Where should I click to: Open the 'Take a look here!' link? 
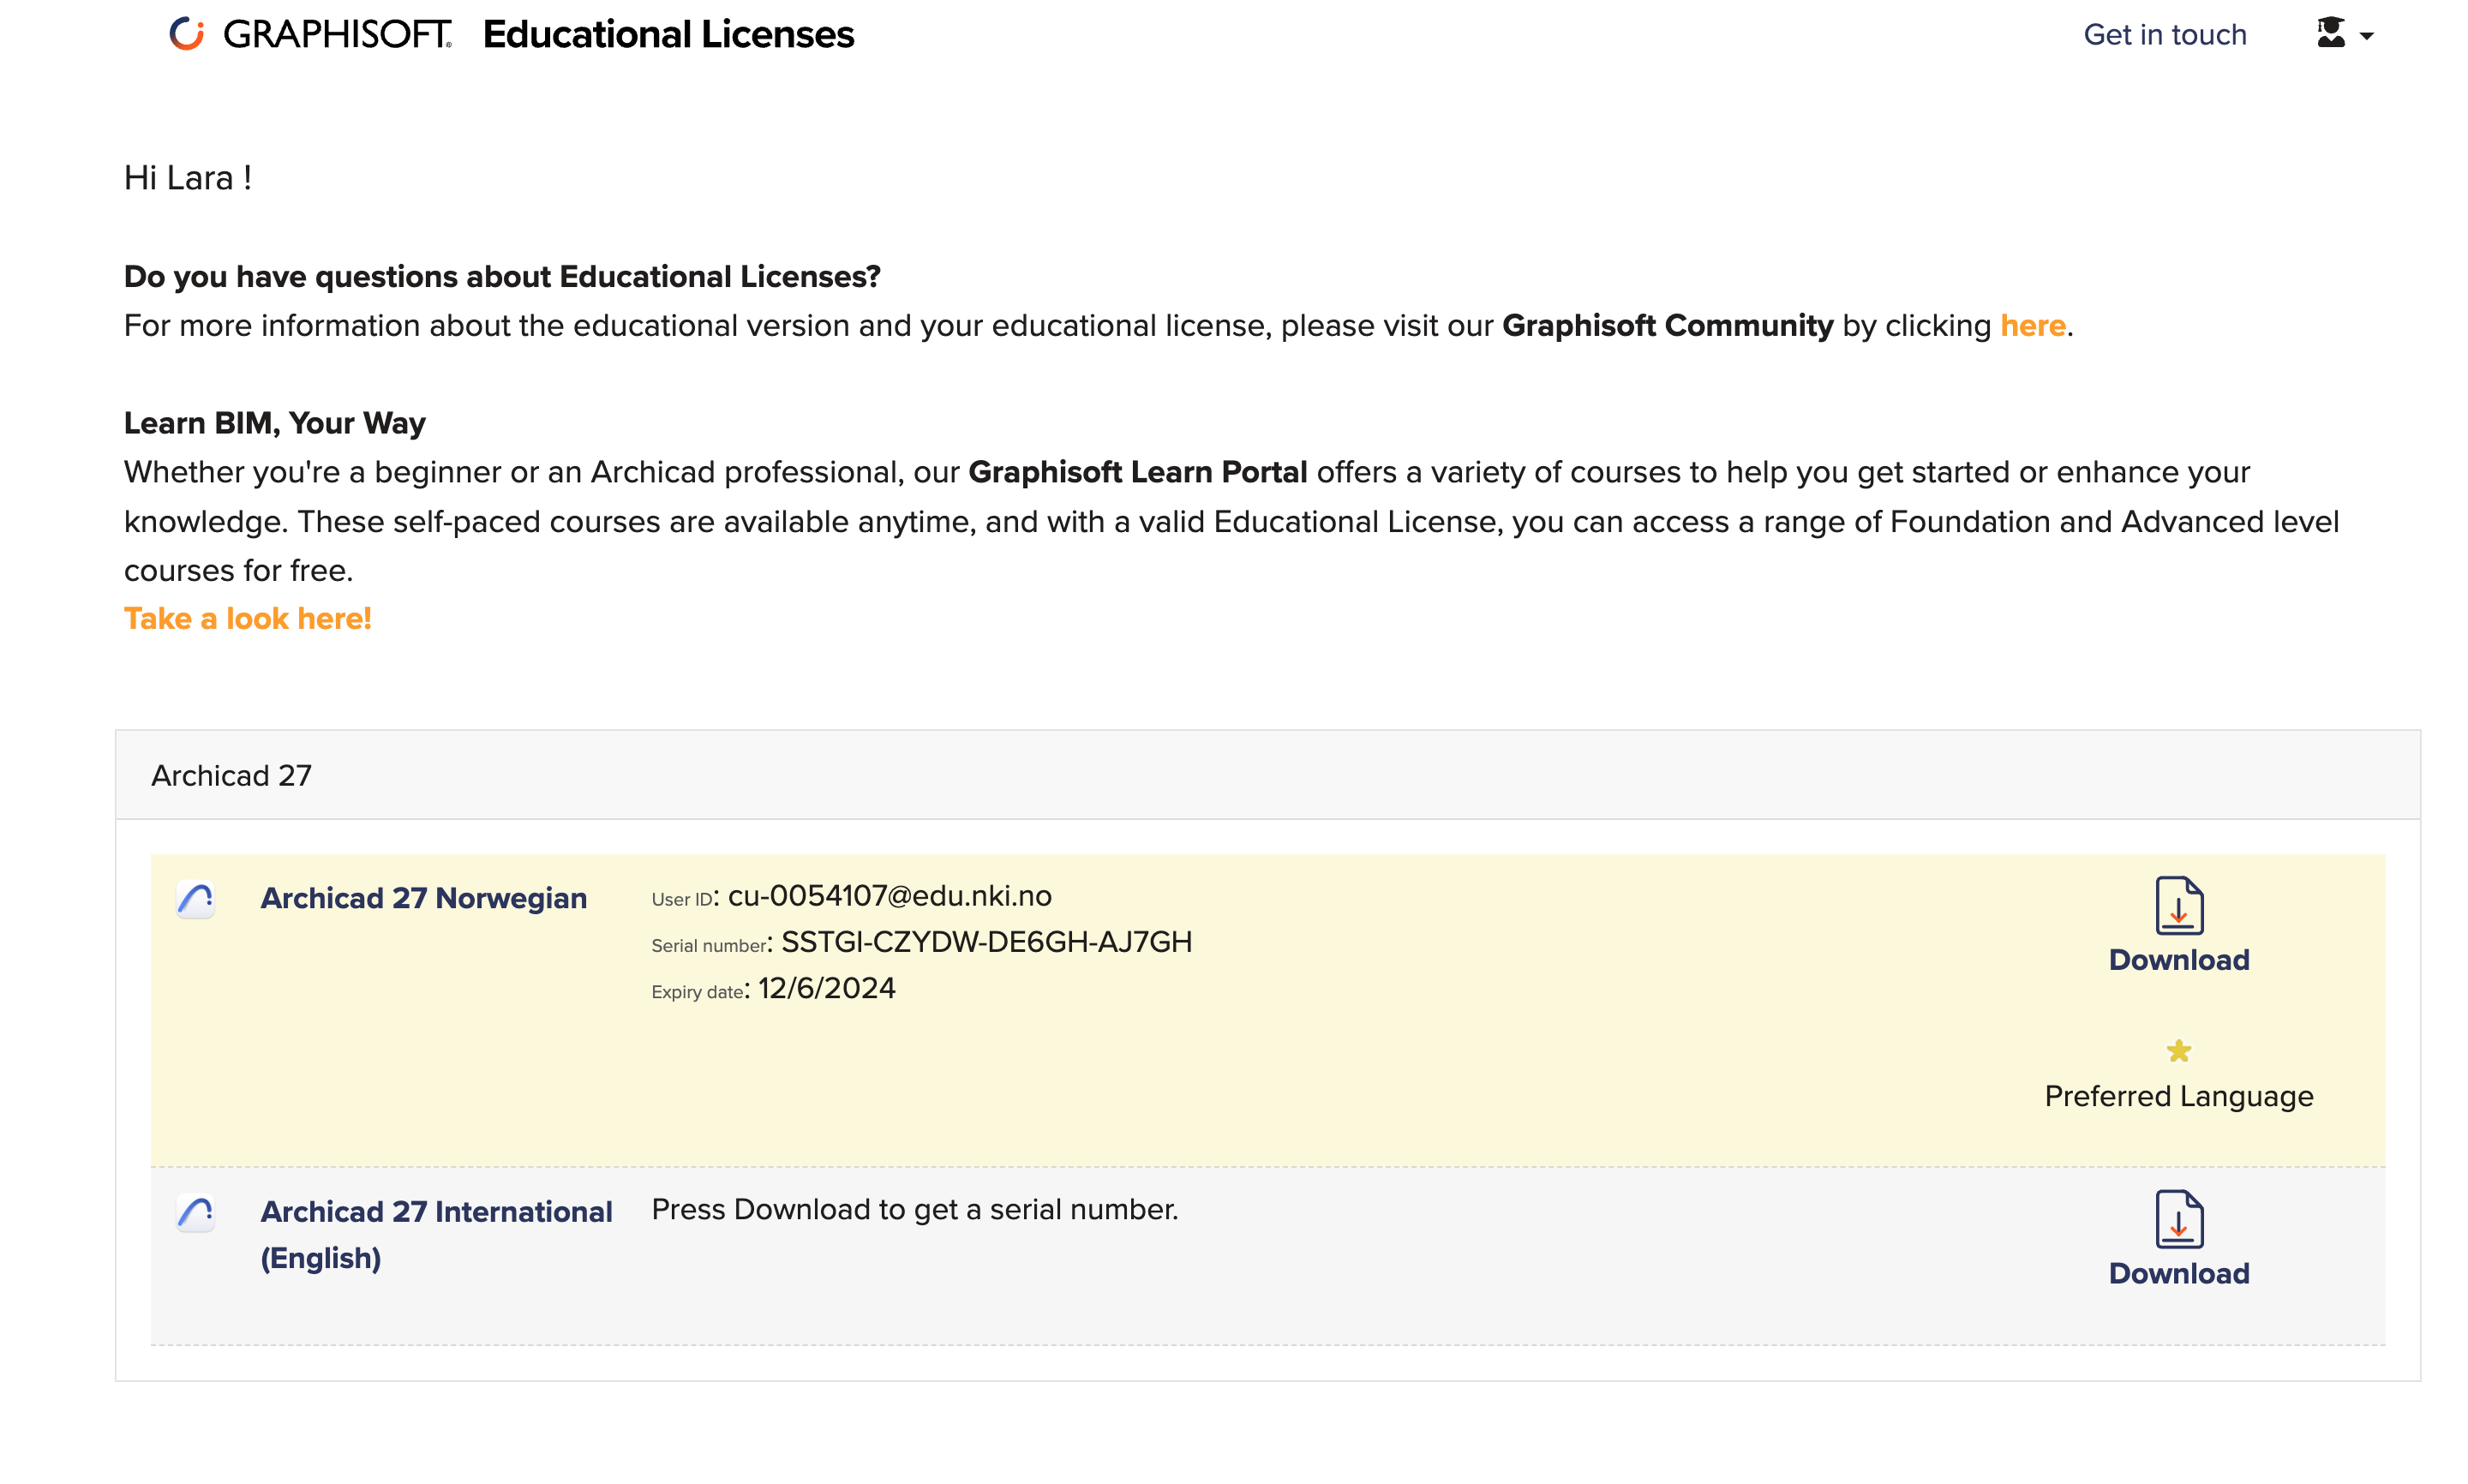point(247,619)
